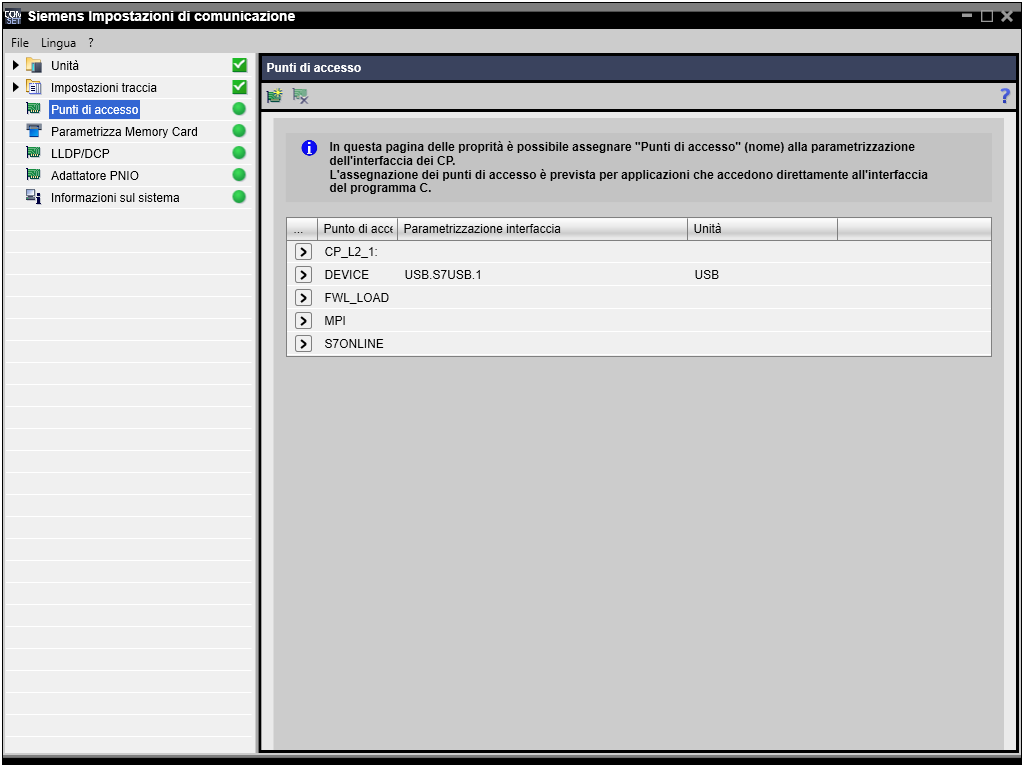Close the Siemens communication settings window
The height and width of the screenshot is (767, 1024).
(x=1007, y=16)
